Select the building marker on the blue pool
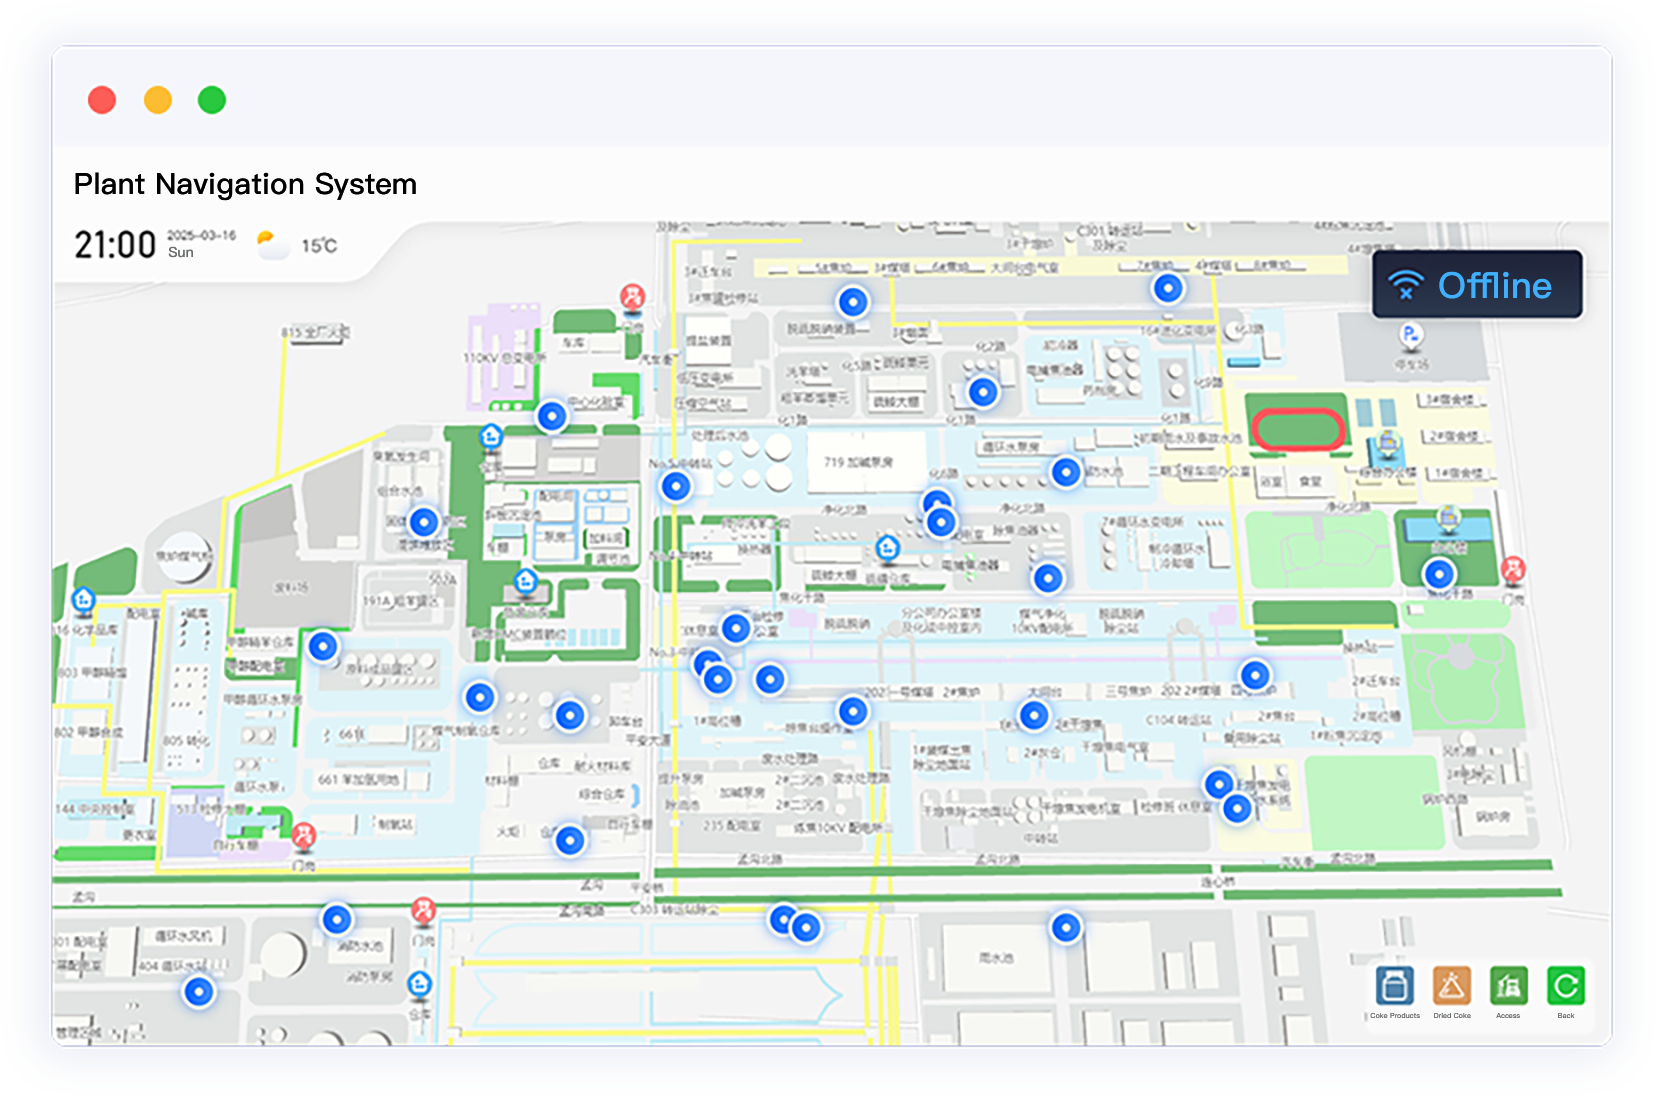 [1448, 517]
